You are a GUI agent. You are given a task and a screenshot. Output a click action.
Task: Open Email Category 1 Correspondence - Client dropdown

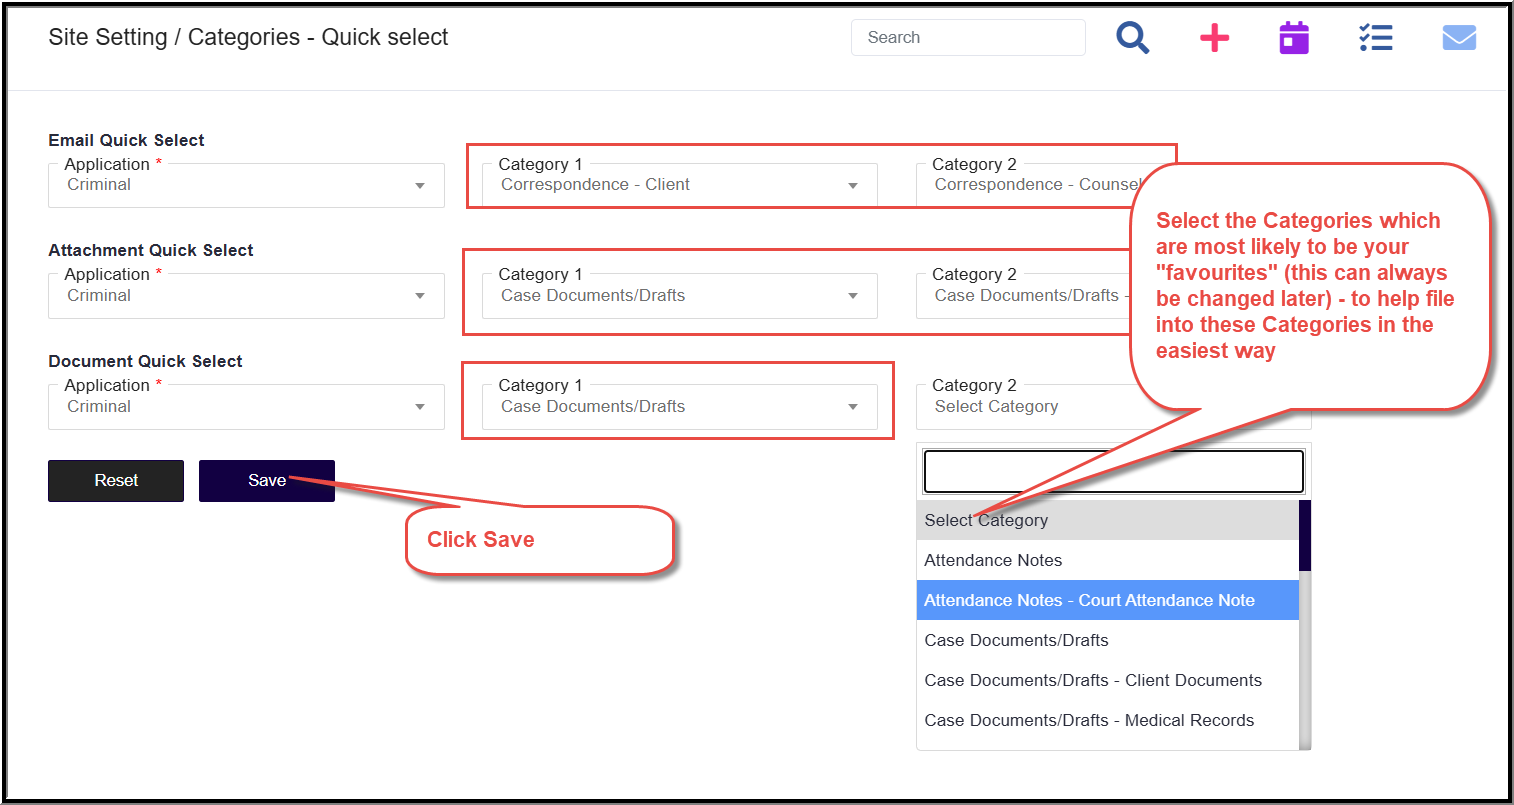click(680, 185)
